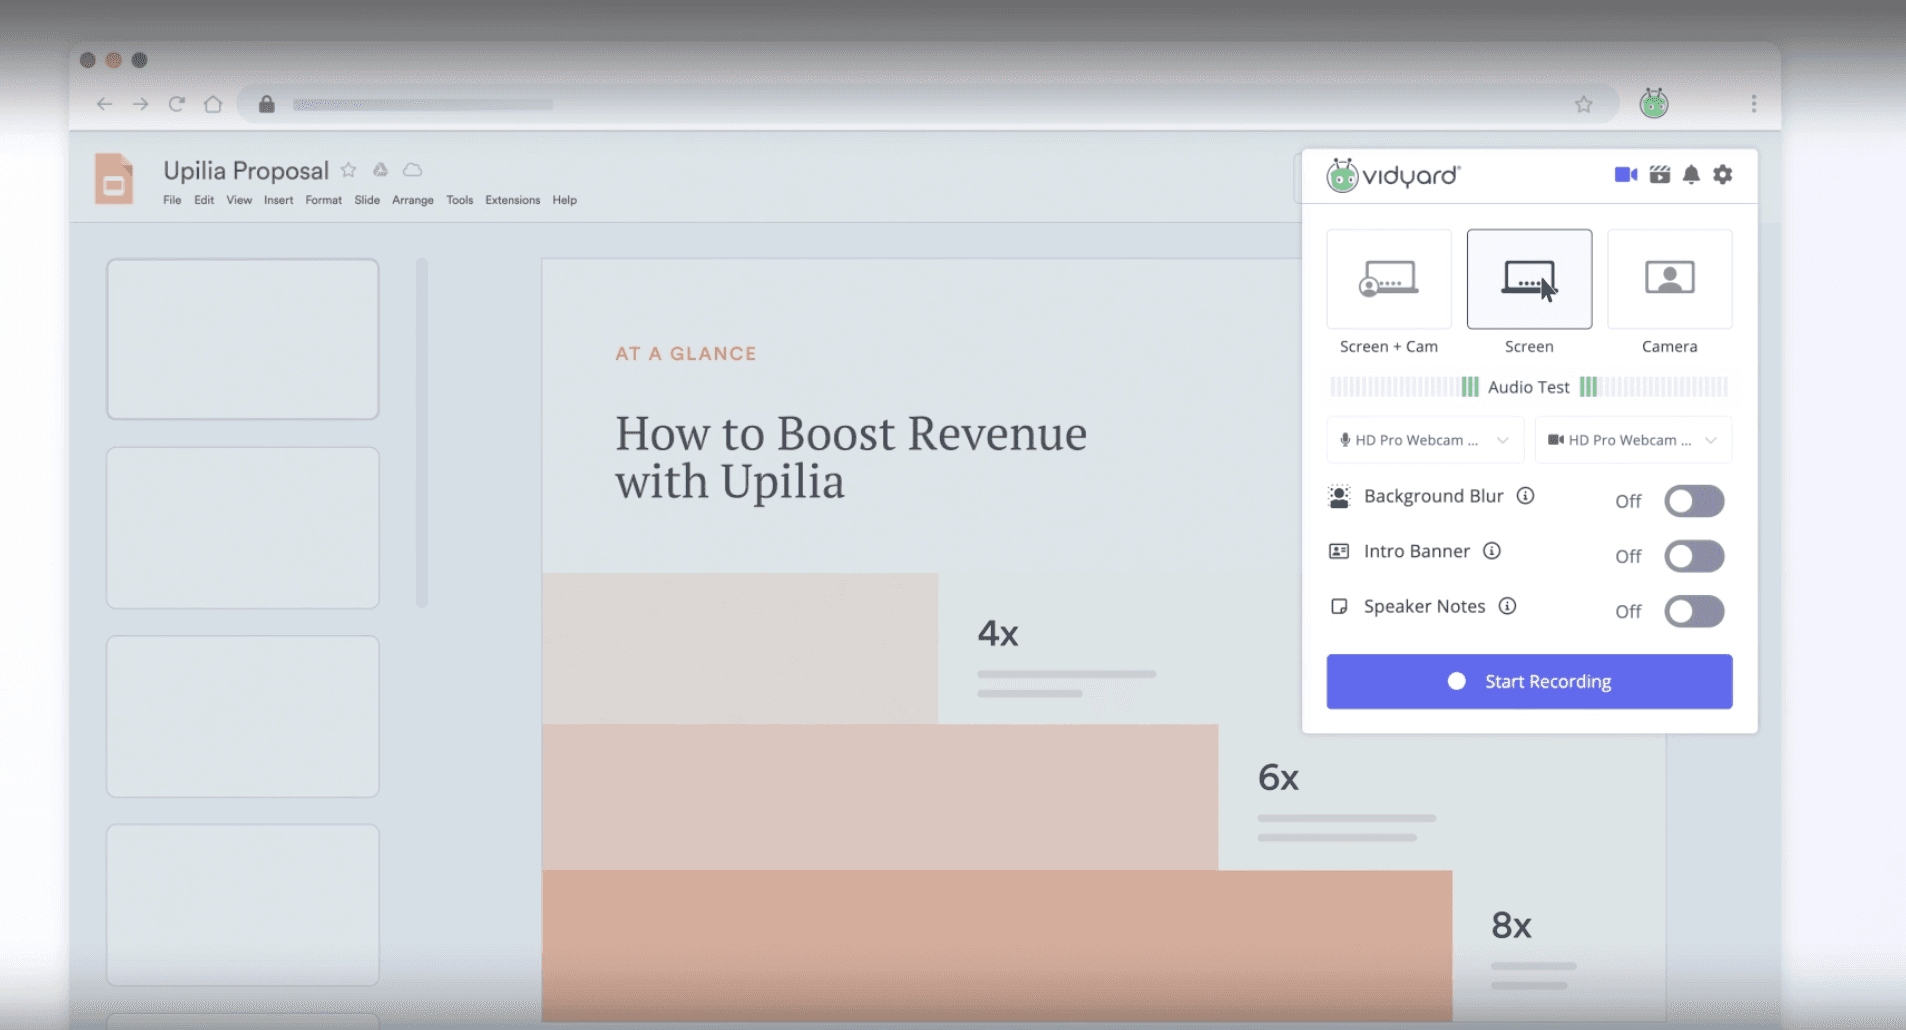The width and height of the screenshot is (1906, 1030).
Task: Select the Screen-only recording mode
Action: coord(1528,280)
